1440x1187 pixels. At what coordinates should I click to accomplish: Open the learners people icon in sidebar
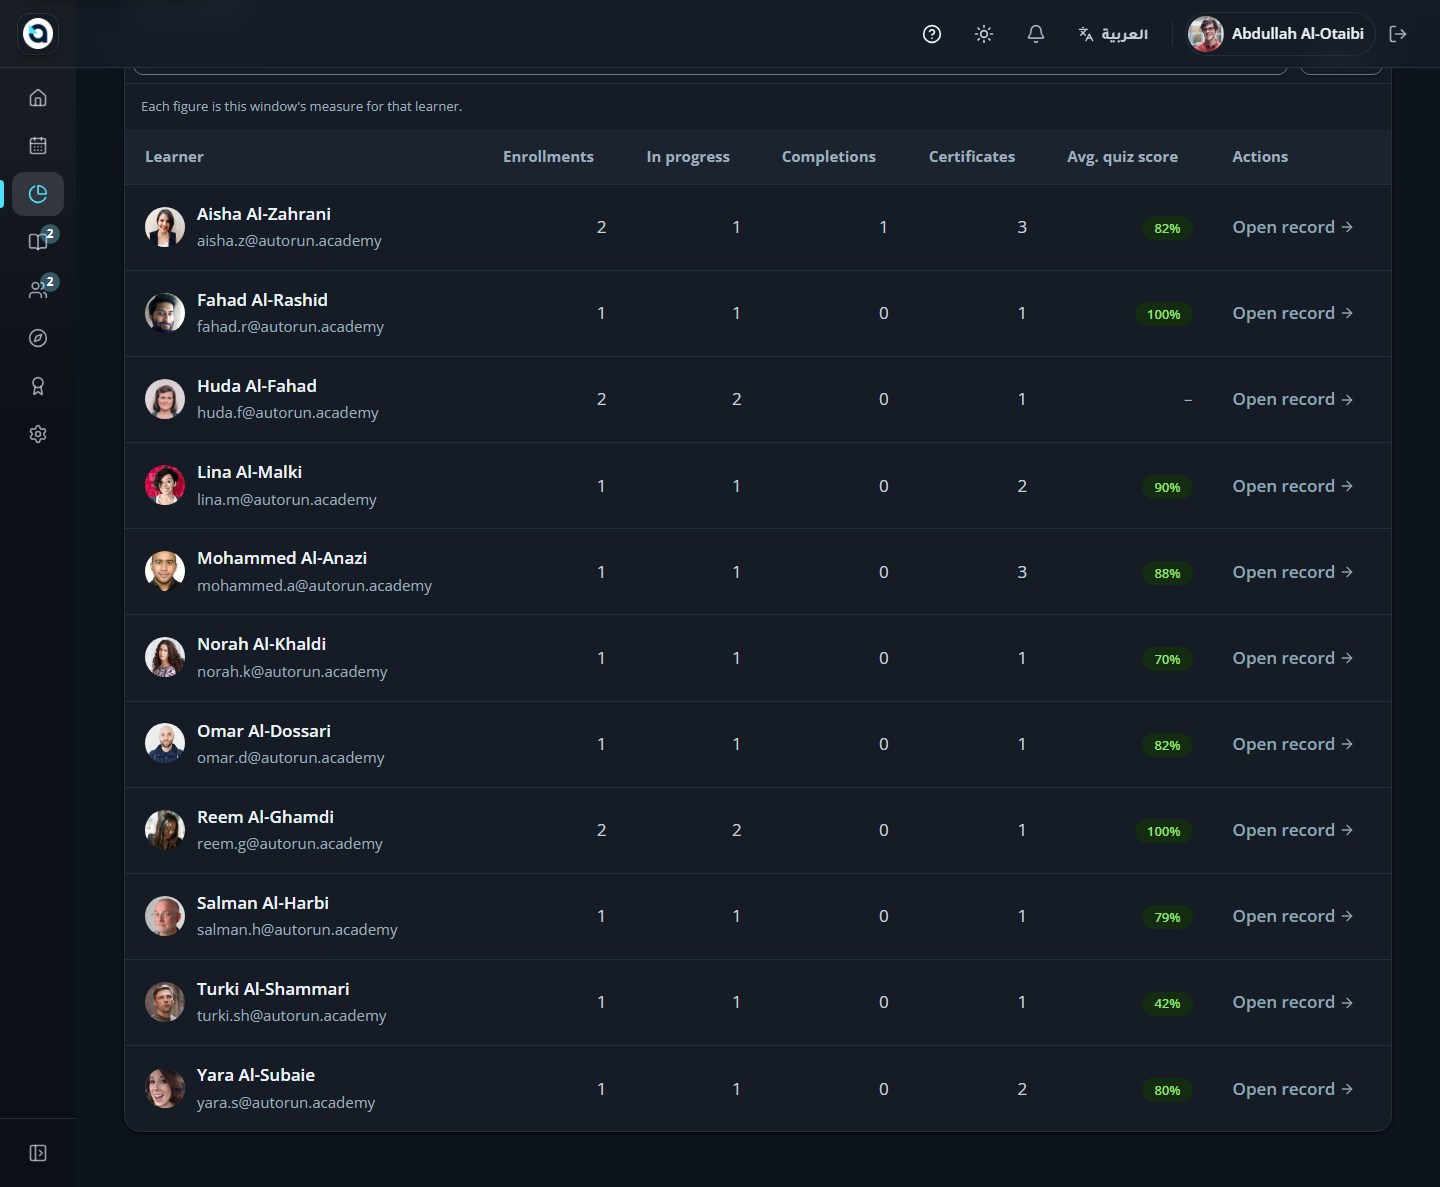38,290
